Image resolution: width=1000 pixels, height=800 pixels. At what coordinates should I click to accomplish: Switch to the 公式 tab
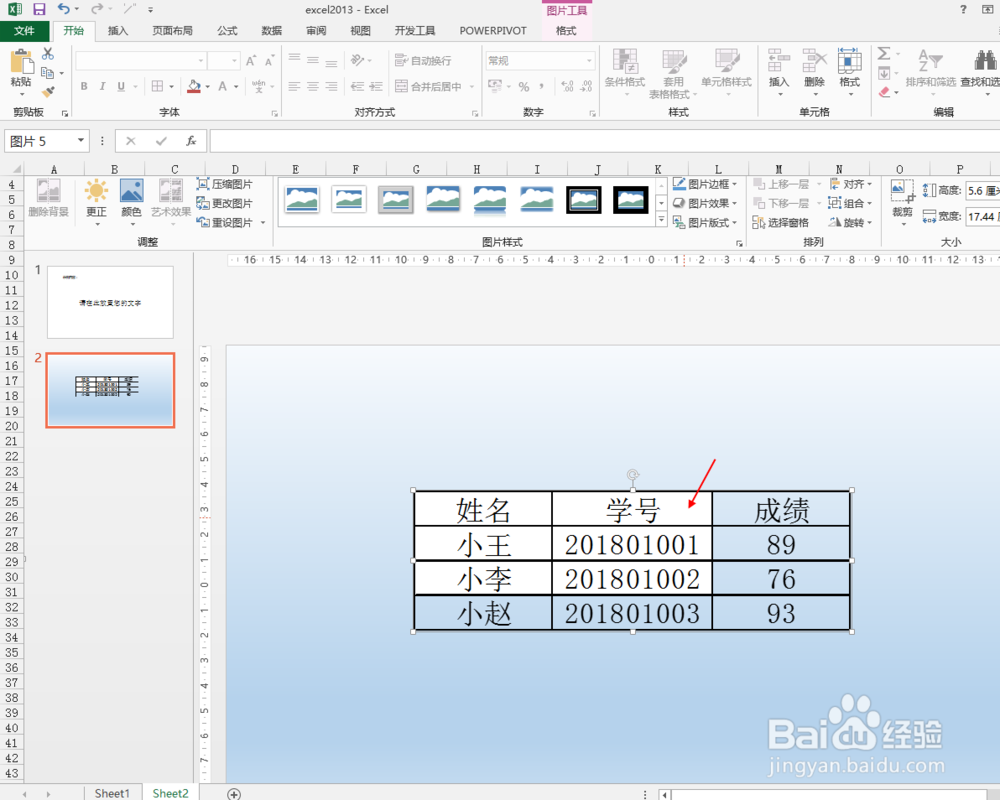227,31
